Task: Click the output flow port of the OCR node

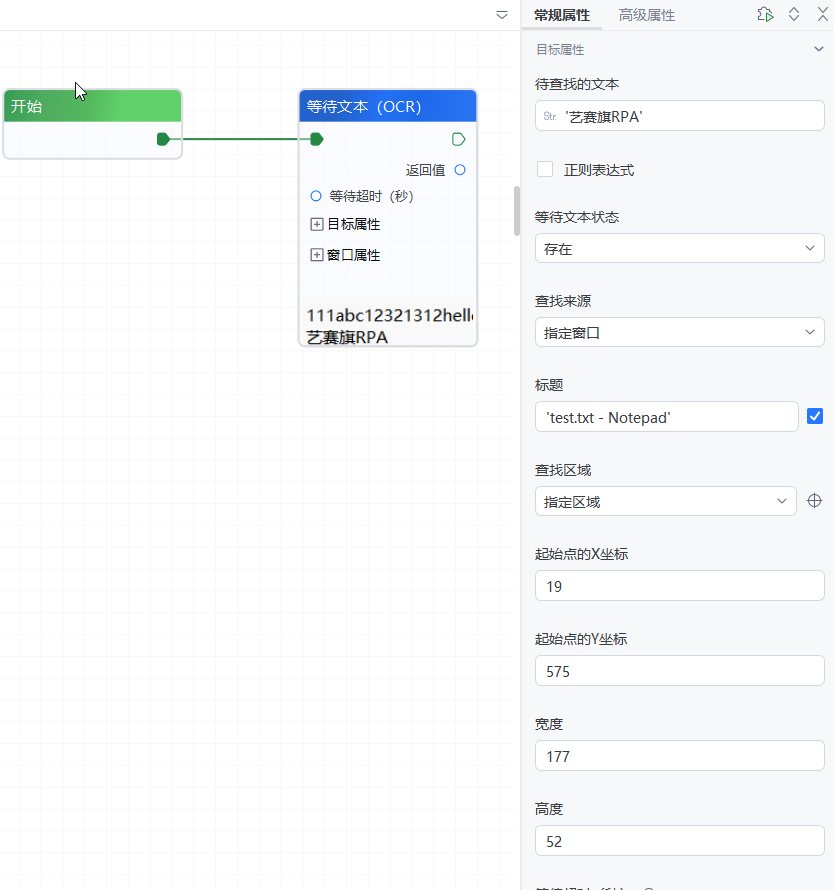Action: [x=459, y=139]
